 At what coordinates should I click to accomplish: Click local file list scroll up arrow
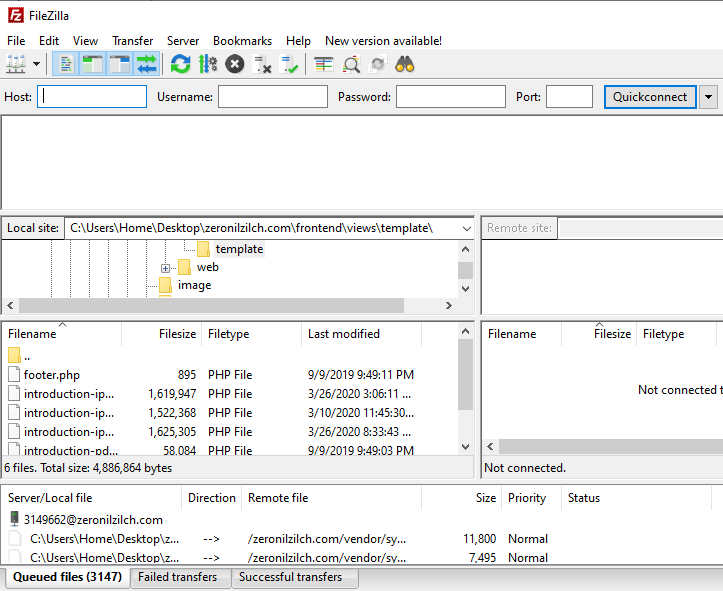(x=466, y=331)
